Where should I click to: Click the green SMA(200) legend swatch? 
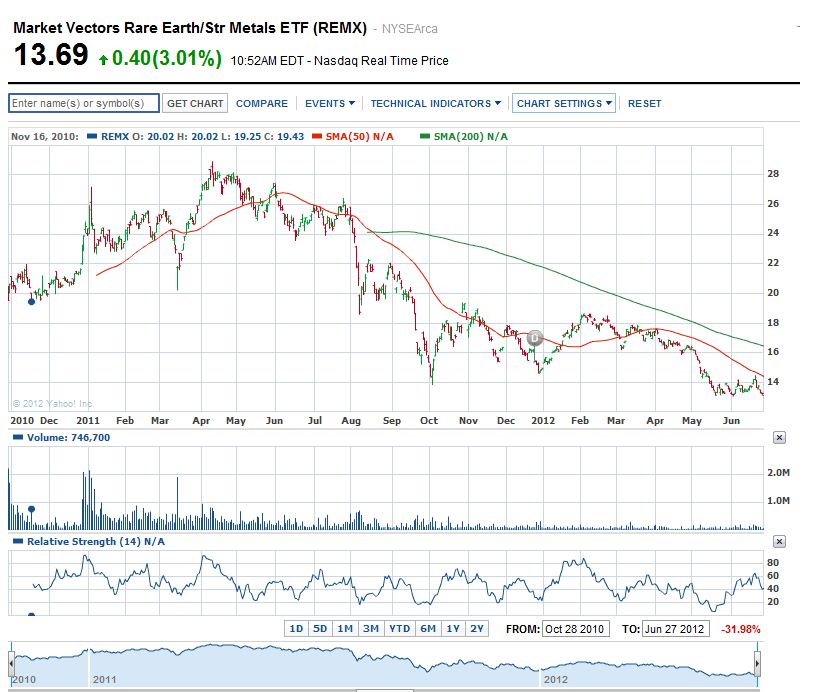425,137
